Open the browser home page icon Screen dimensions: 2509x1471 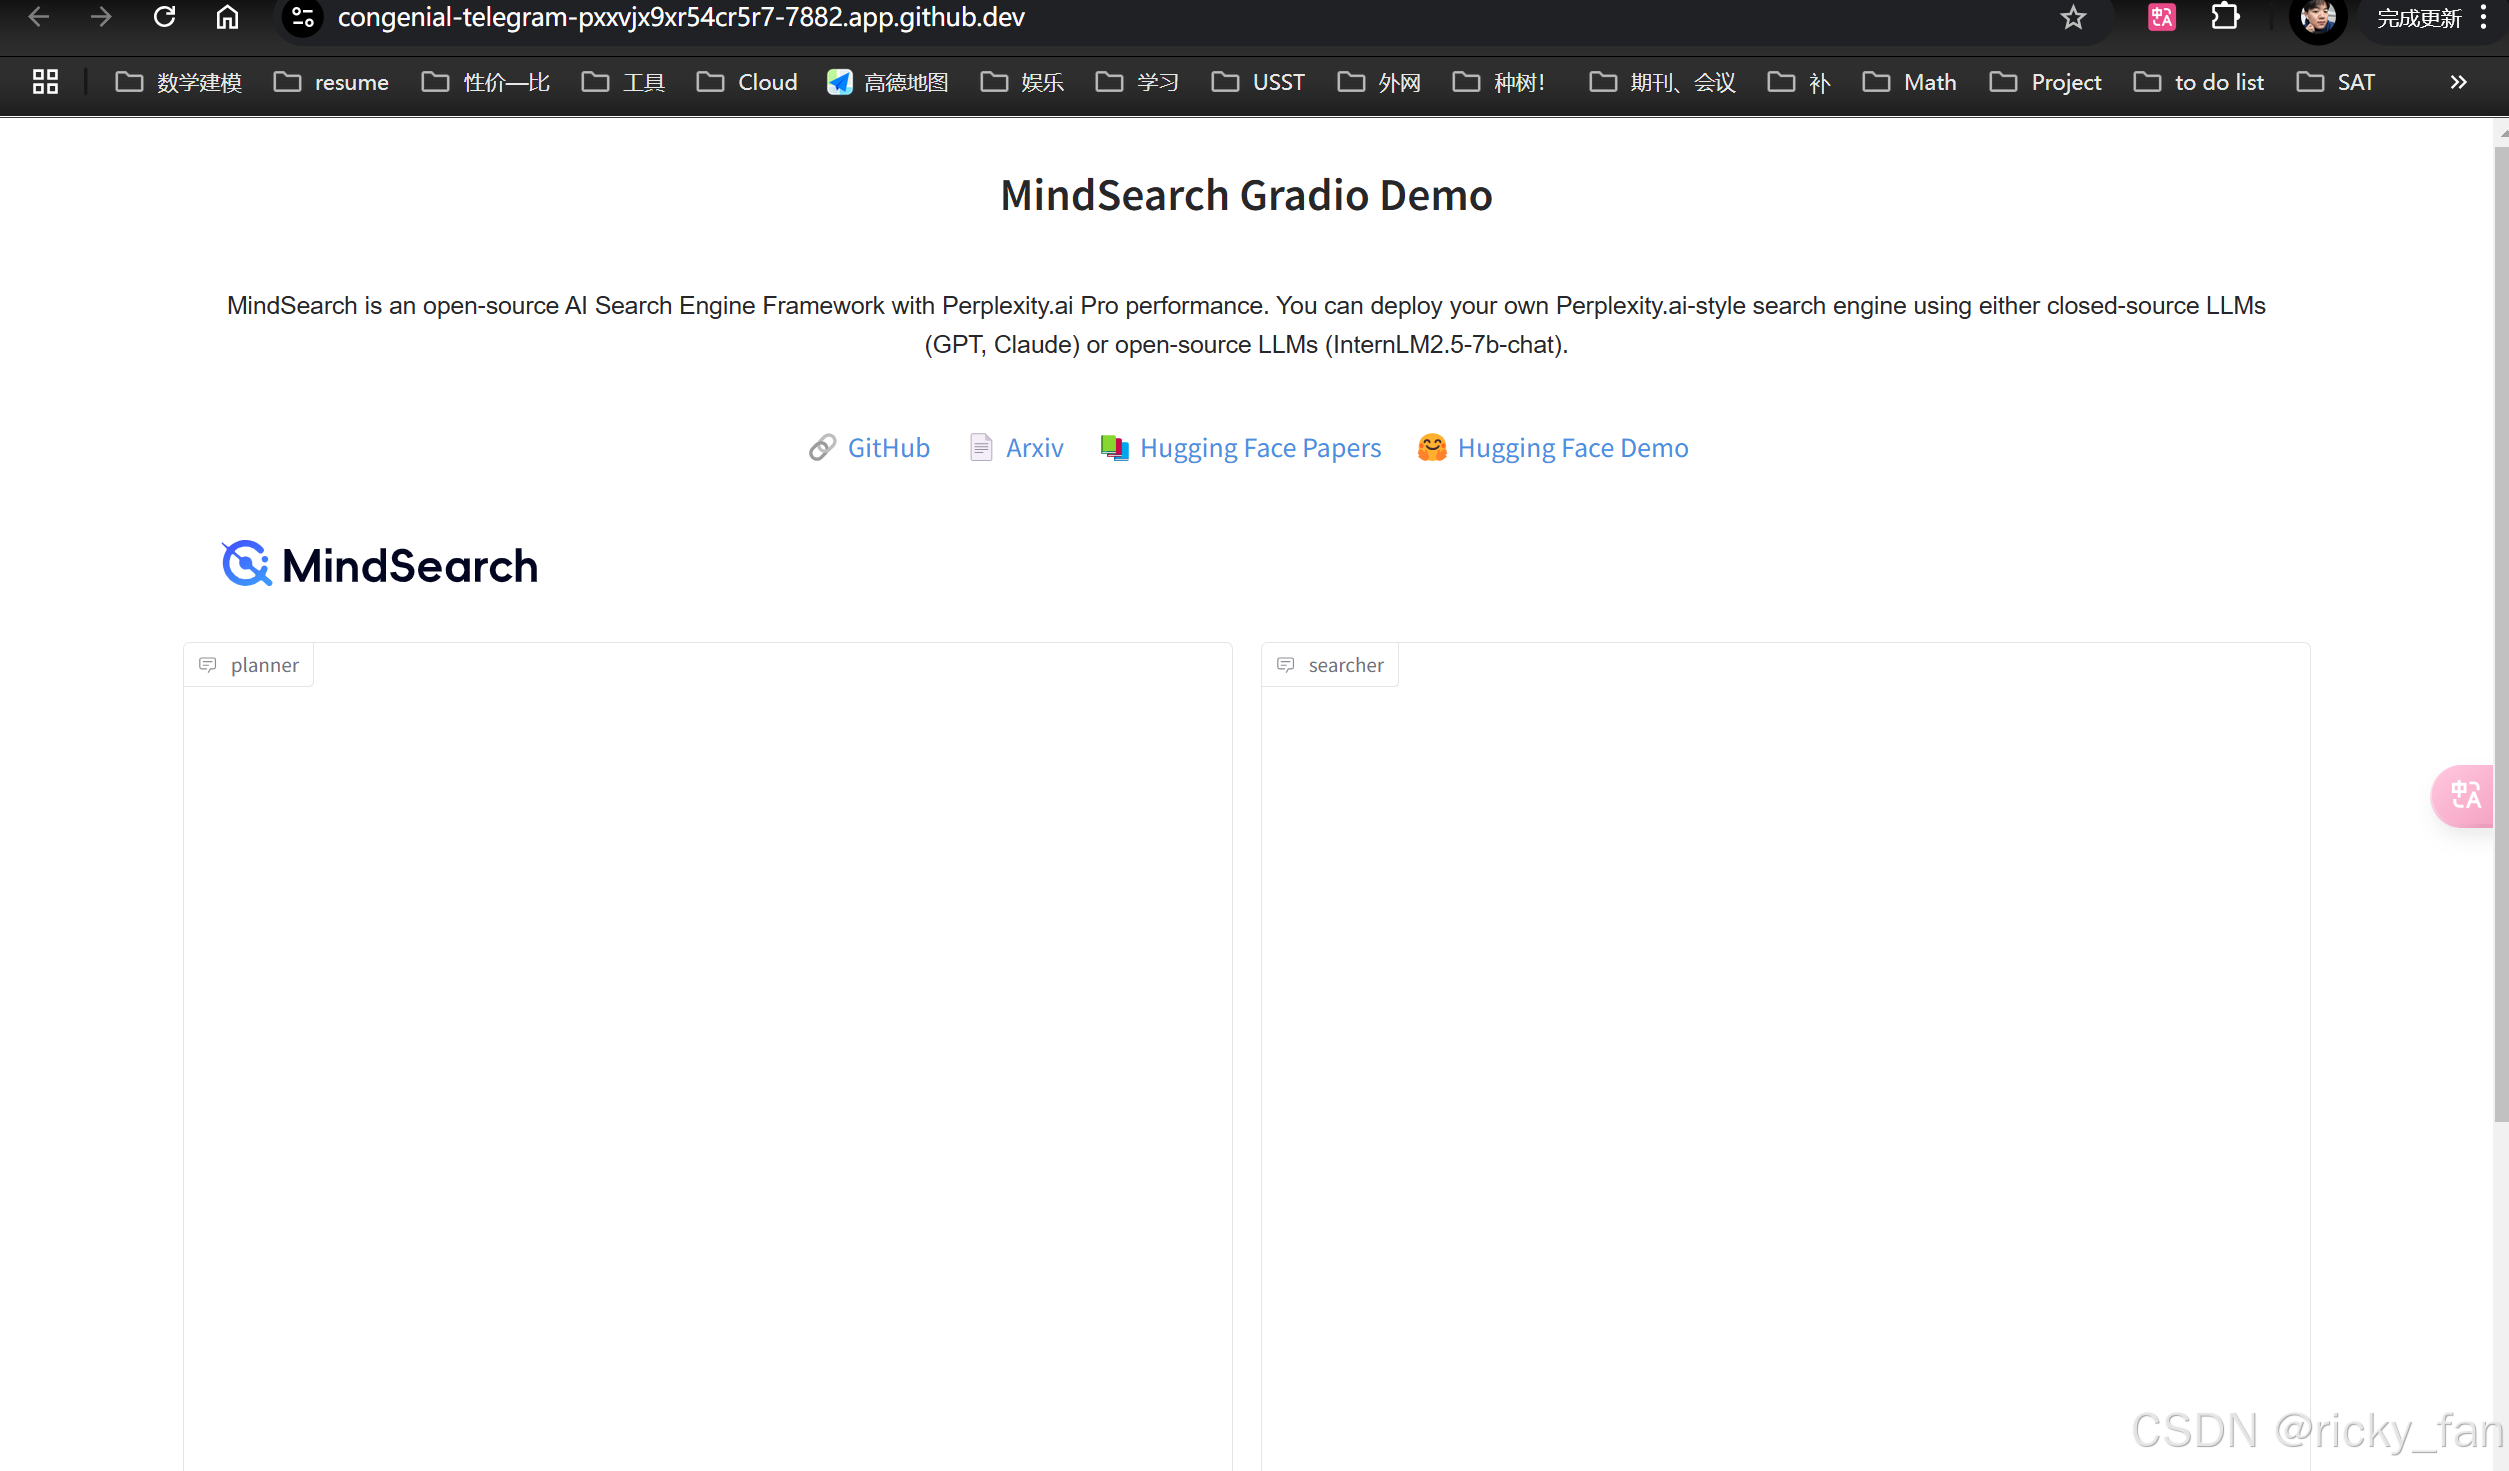(x=227, y=17)
